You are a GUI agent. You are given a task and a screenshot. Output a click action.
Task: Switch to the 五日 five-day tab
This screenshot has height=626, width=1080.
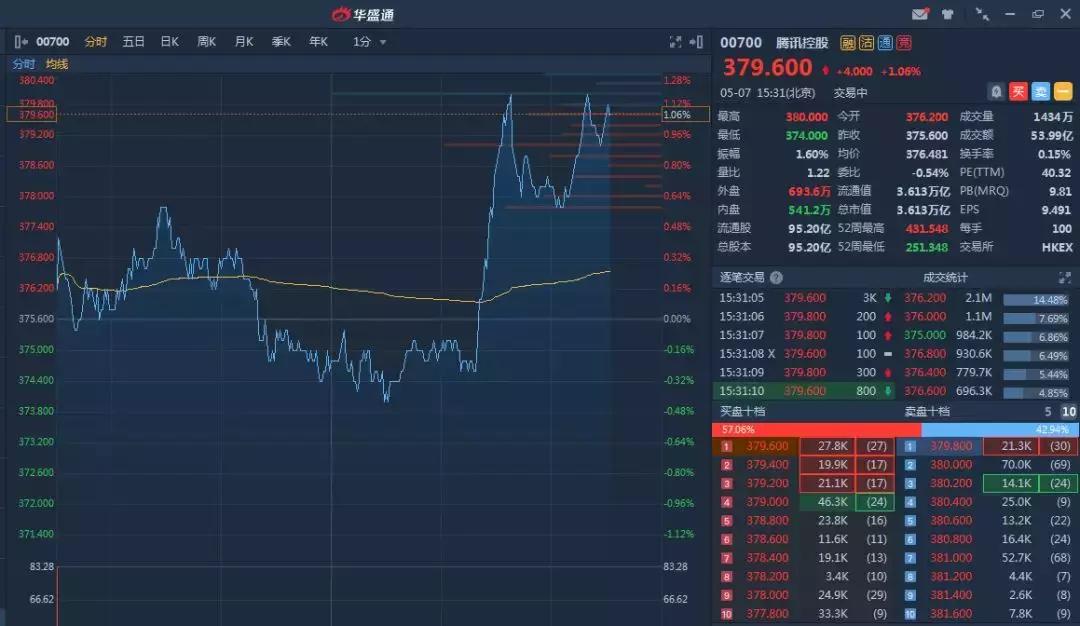133,42
